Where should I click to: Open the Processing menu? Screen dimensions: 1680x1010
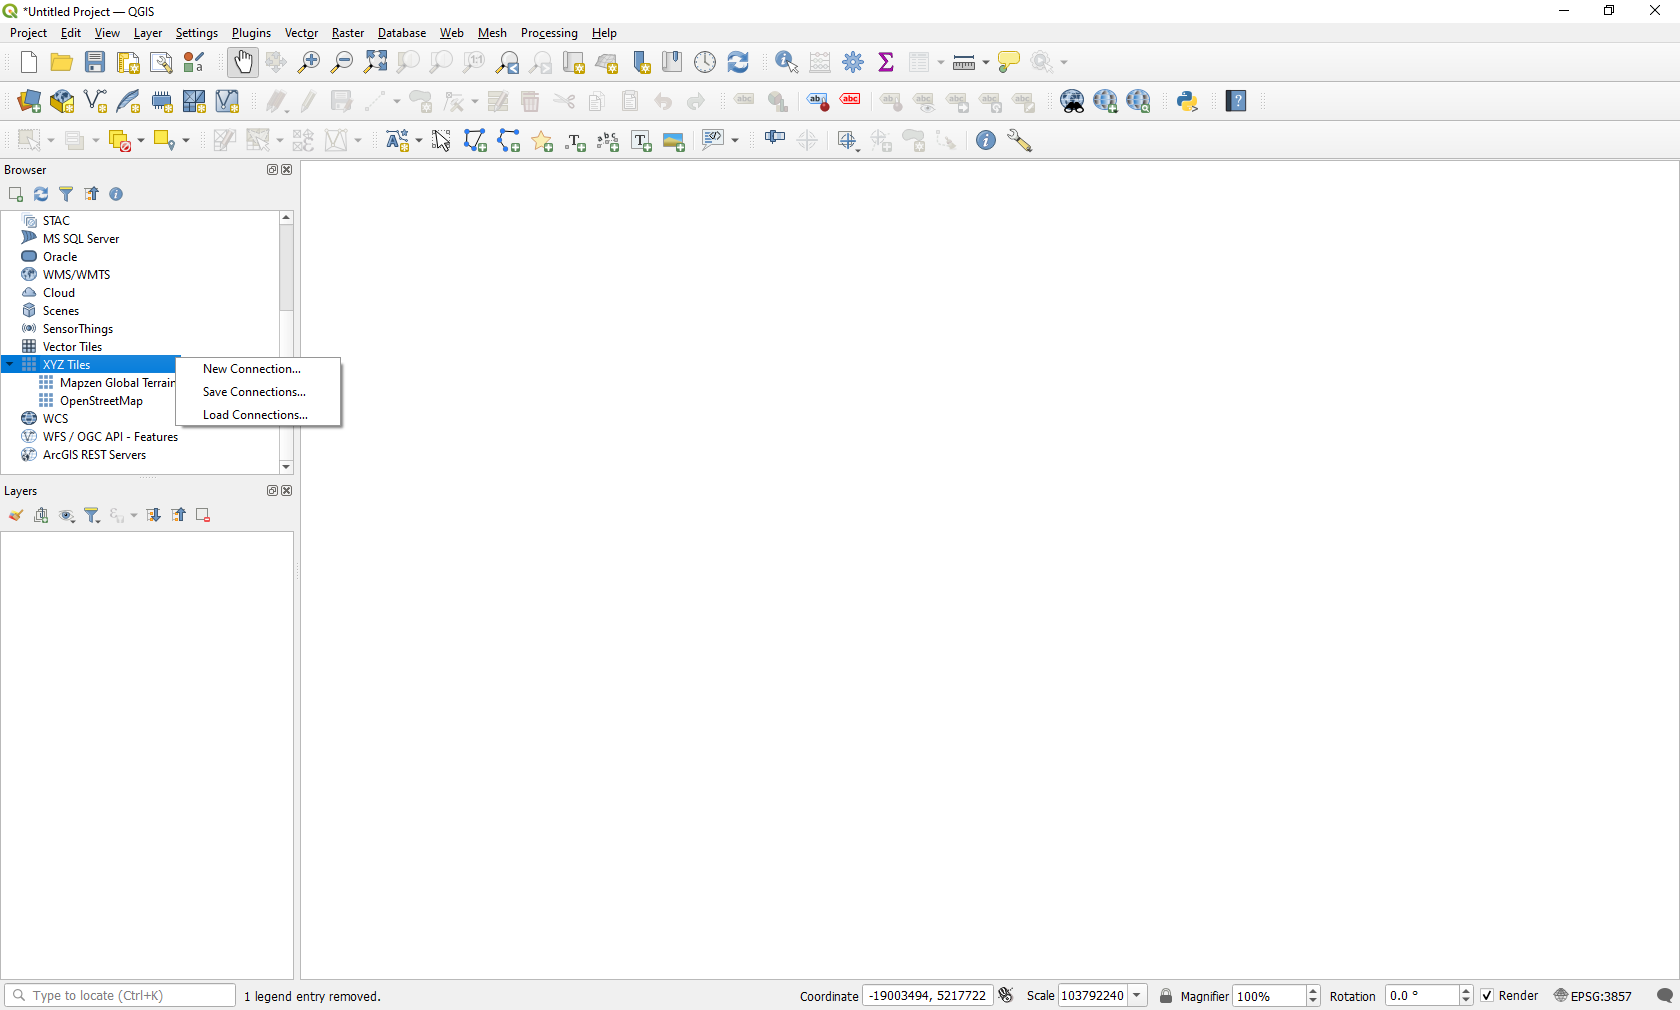(x=548, y=33)
